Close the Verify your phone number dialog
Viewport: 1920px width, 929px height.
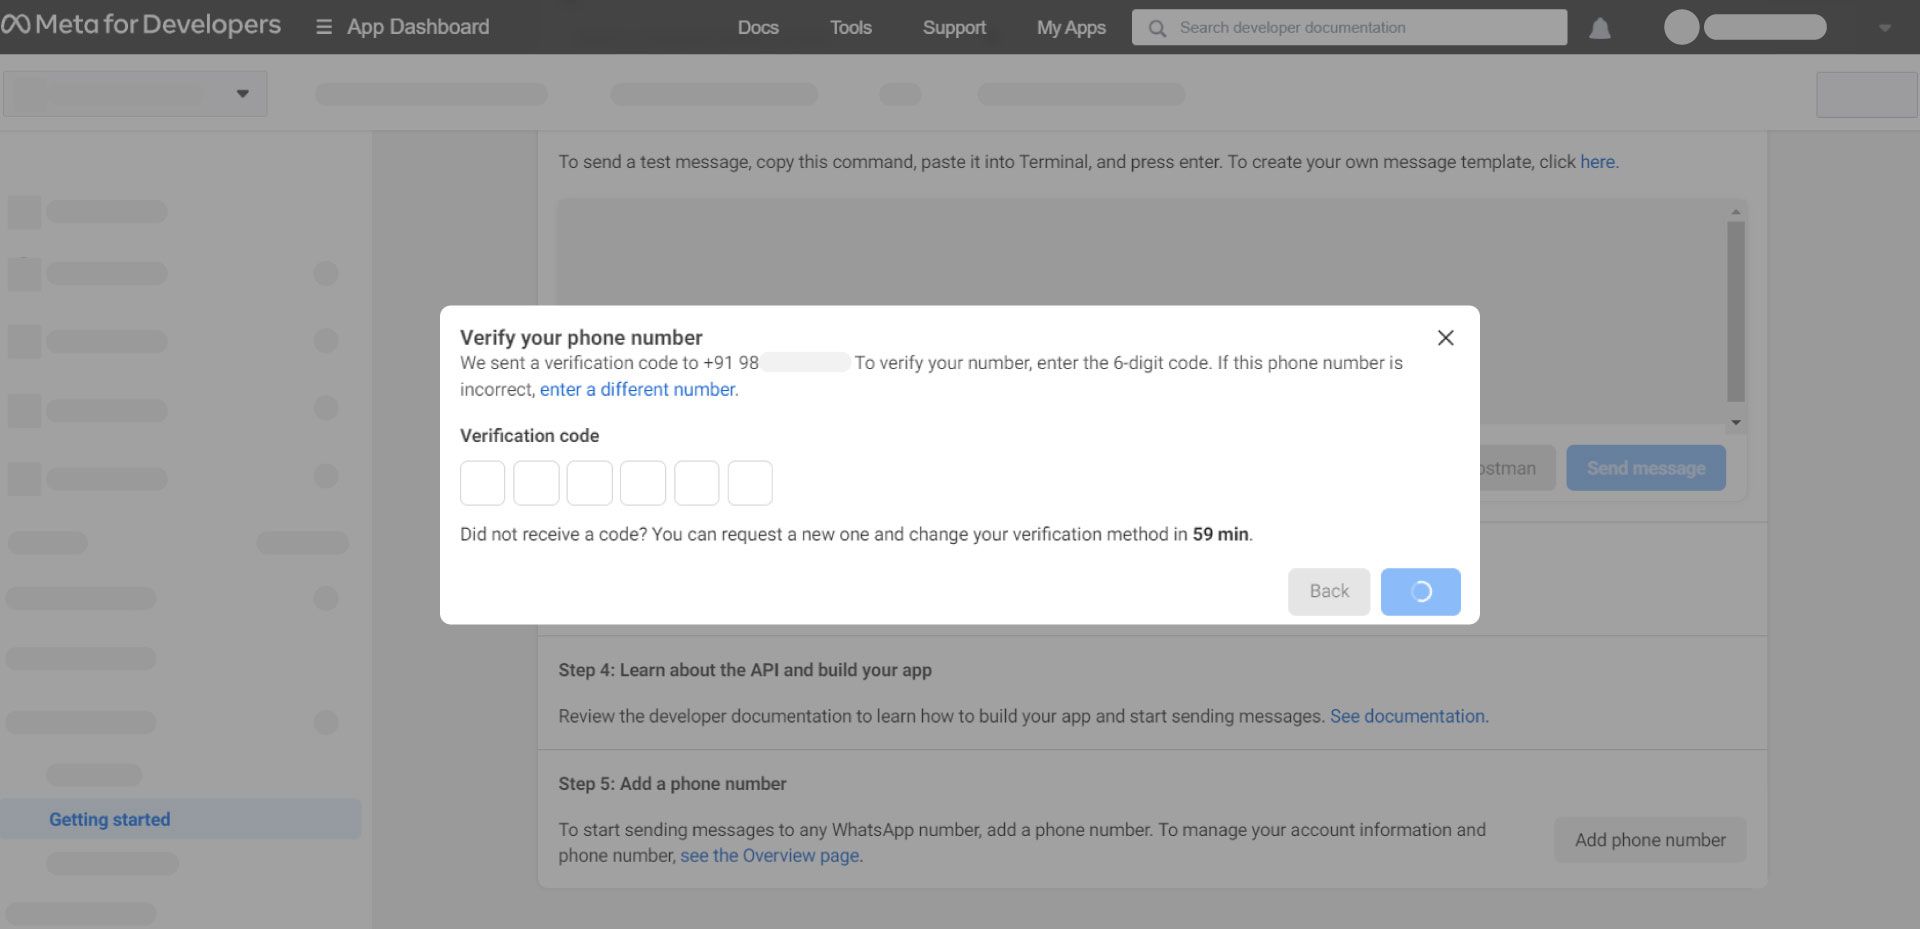[1445, 338]
